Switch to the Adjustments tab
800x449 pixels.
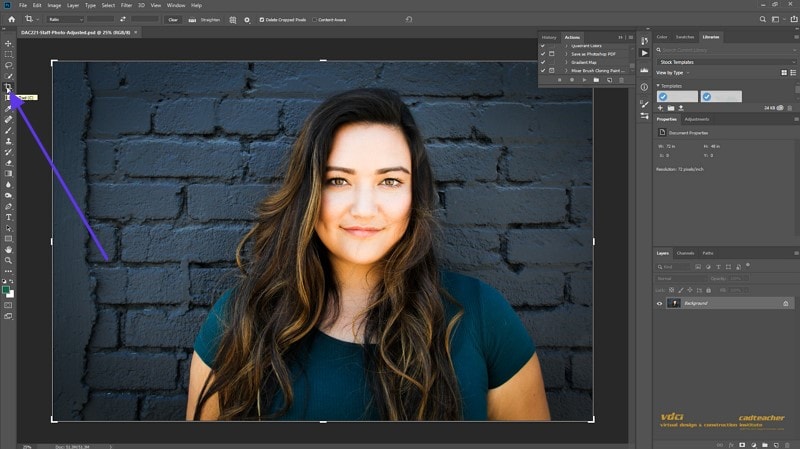(x=696, y=119)
